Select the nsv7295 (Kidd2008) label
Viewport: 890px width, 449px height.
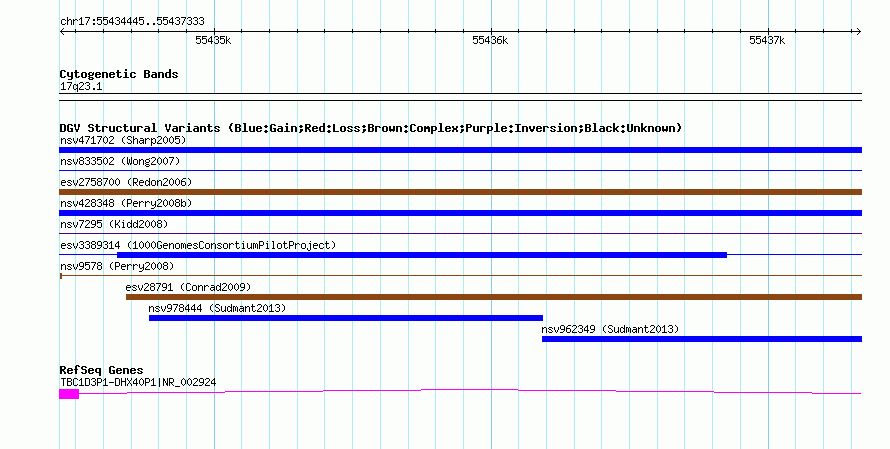pos(114,224)
